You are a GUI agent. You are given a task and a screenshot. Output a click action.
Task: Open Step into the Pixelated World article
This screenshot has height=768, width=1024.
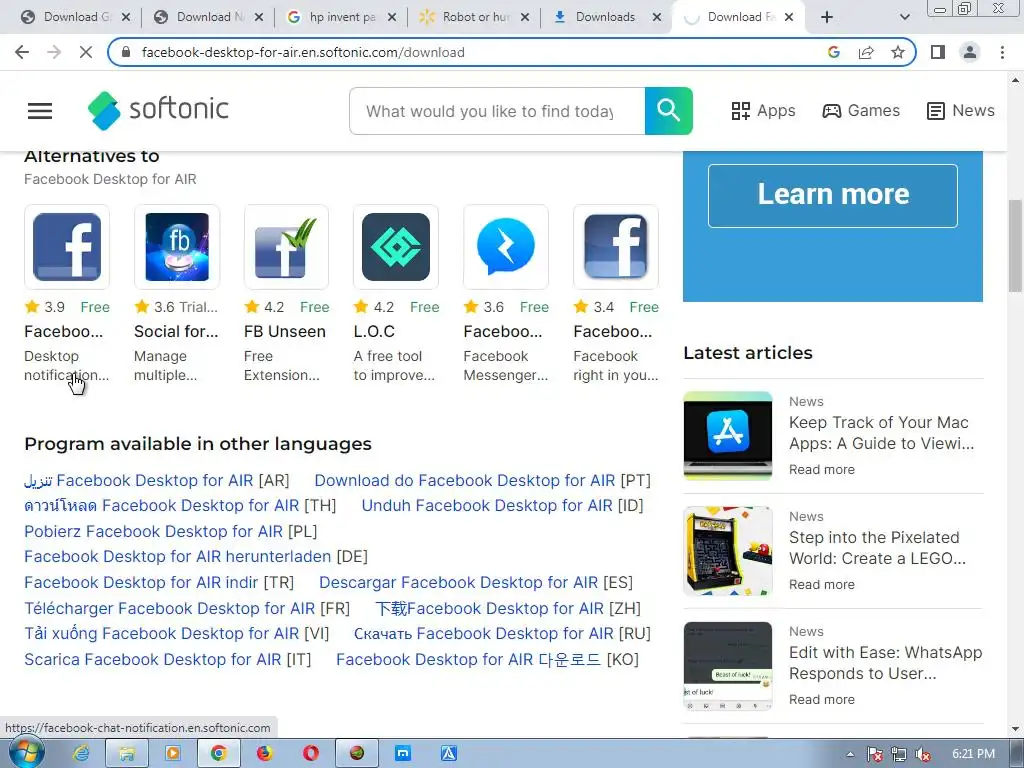[x=877, y=548]
